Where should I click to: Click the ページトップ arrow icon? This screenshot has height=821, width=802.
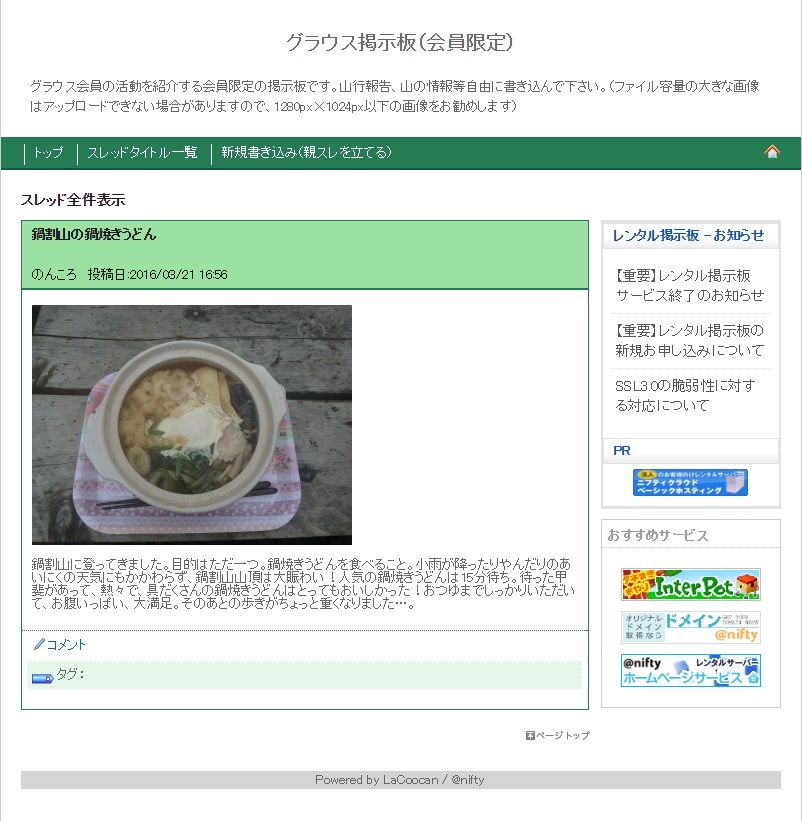(x=530, y=736)
